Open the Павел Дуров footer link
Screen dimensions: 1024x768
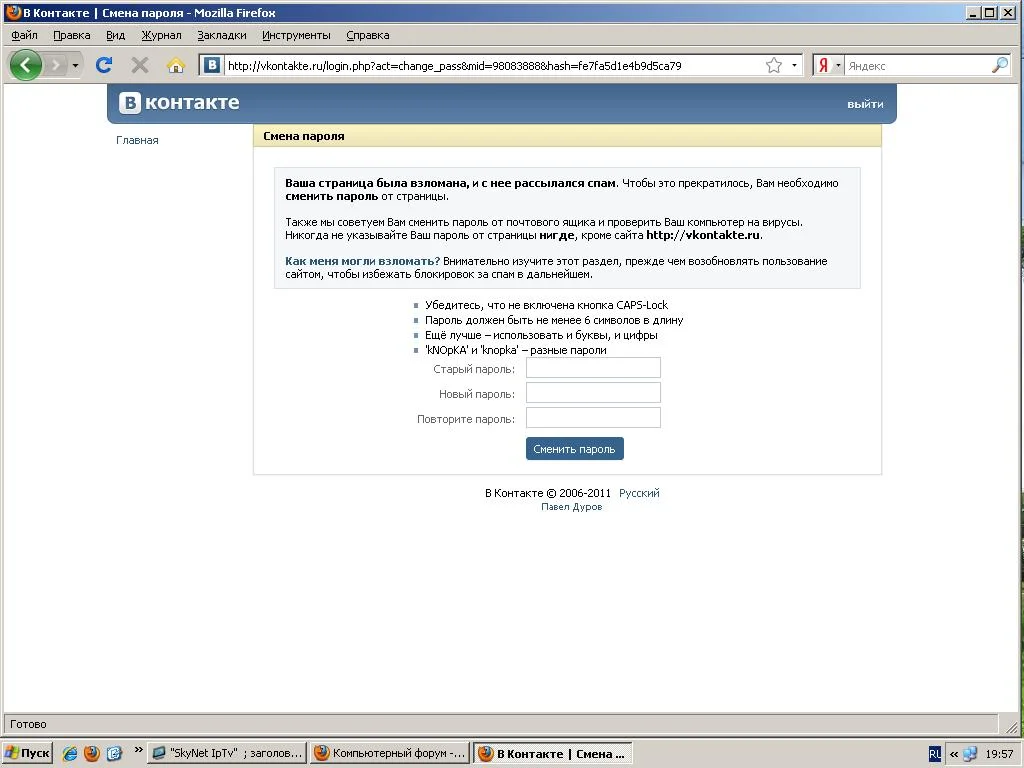571,507
